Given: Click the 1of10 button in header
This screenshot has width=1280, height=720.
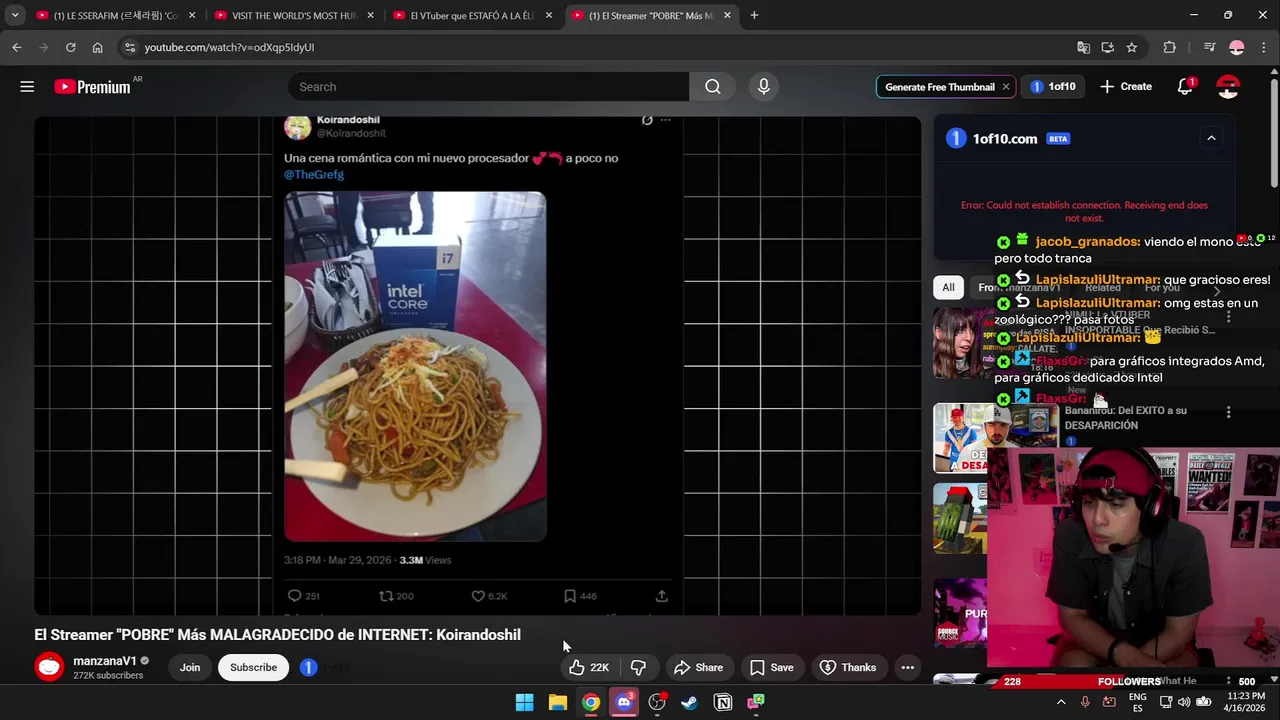Looking at the screenshot, I should [1053, 87].
